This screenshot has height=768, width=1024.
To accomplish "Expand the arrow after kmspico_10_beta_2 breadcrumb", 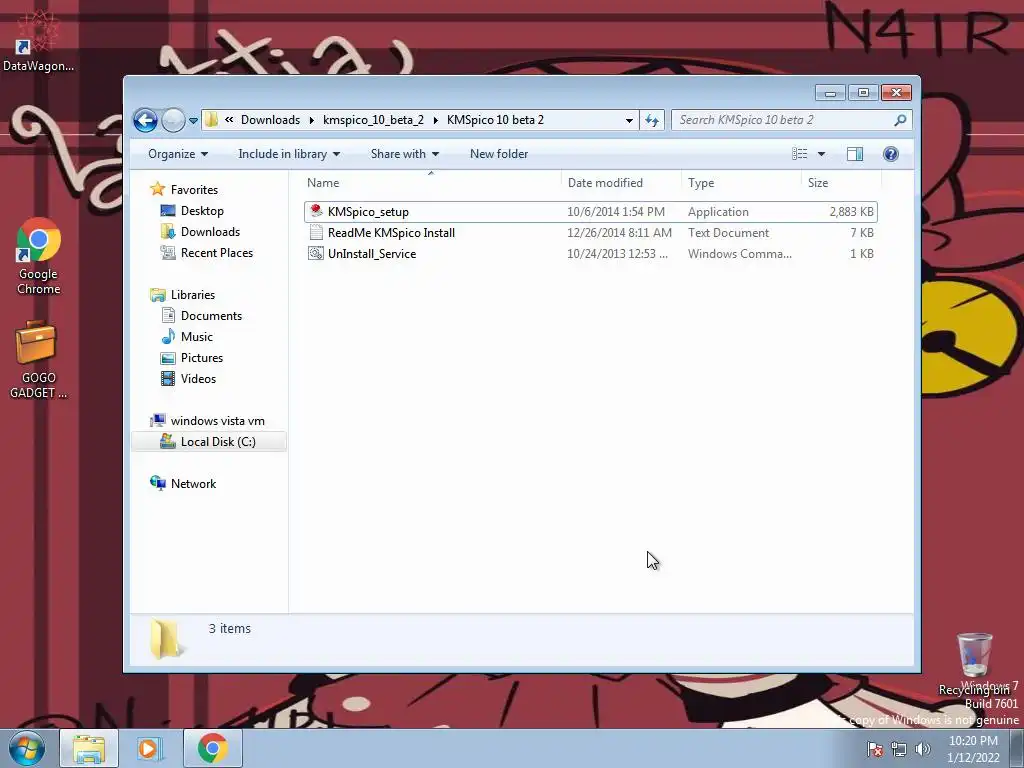I will click(436, 120).
